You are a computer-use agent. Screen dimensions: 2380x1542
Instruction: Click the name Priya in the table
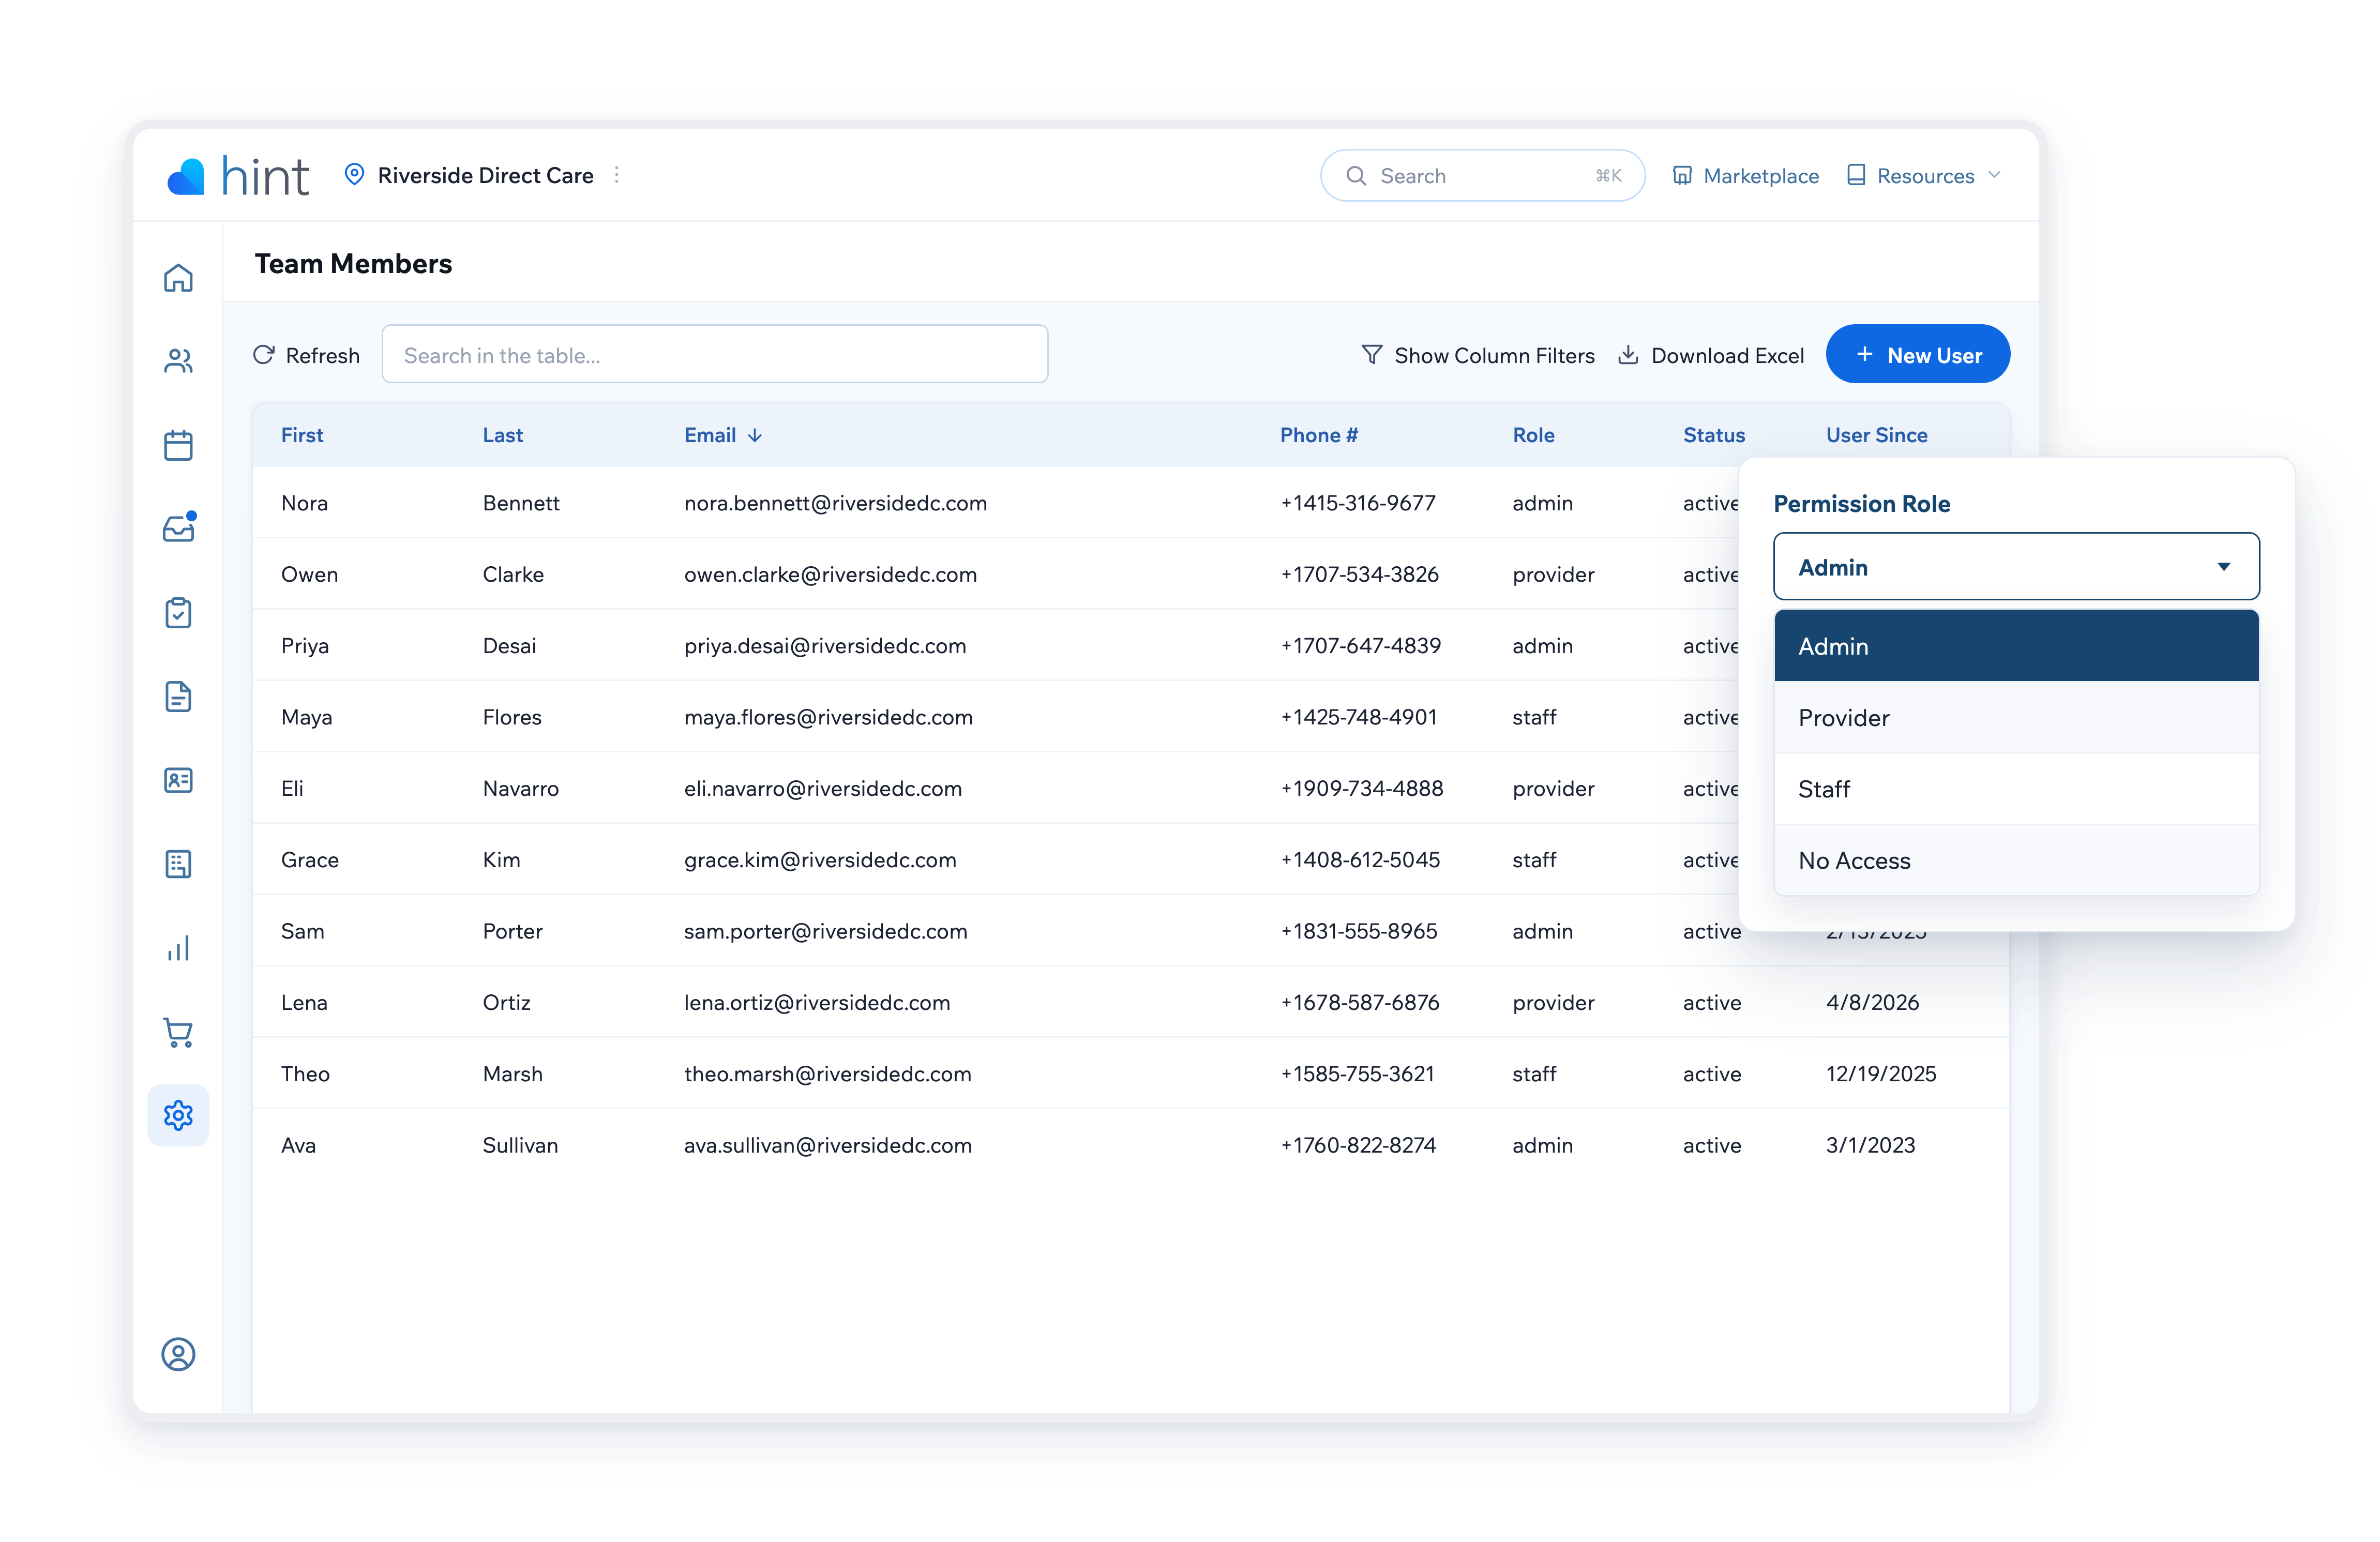click(x=305, y=646)
